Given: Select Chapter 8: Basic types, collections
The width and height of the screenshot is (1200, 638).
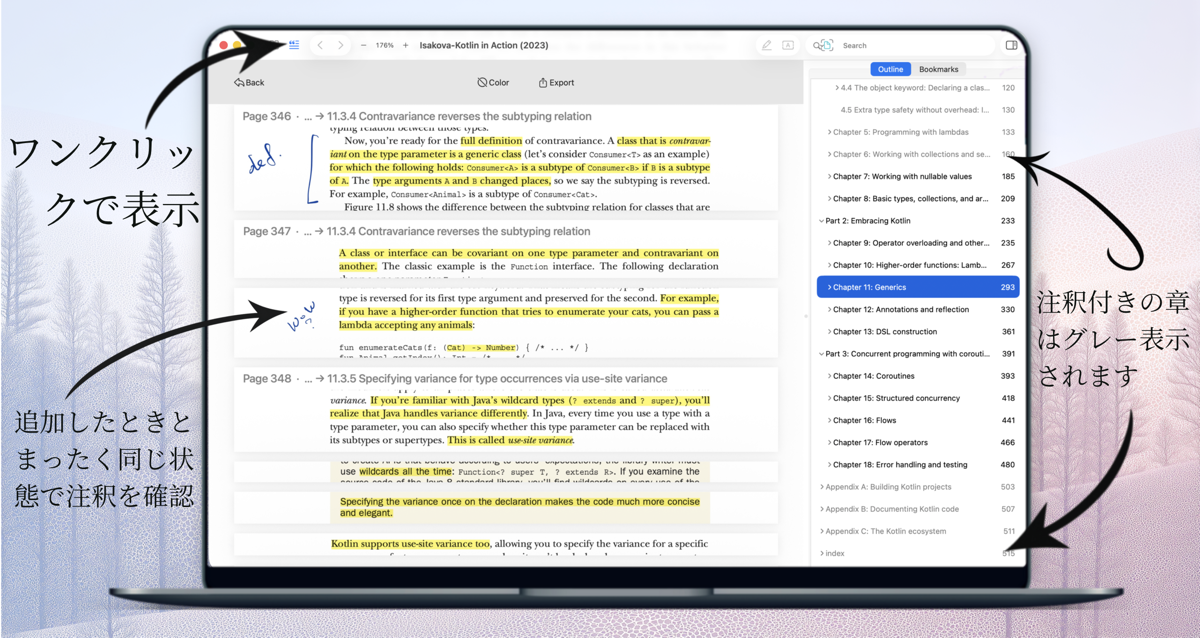Looking at the screenshot, I should coord(918,199).
